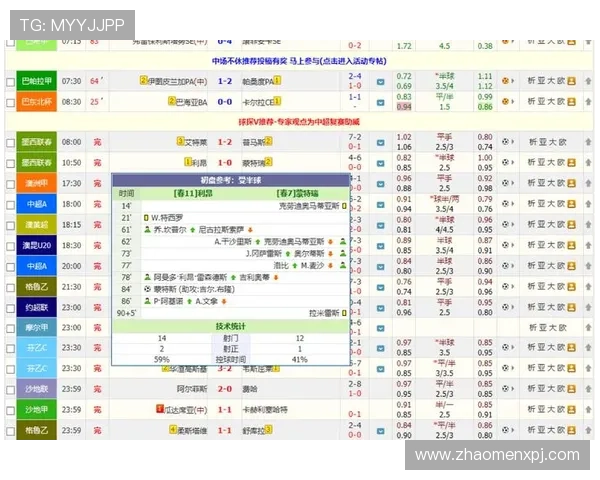Open the orange info icon in the 巴东北杯 row
600x480 pixels.
(571, 101)
